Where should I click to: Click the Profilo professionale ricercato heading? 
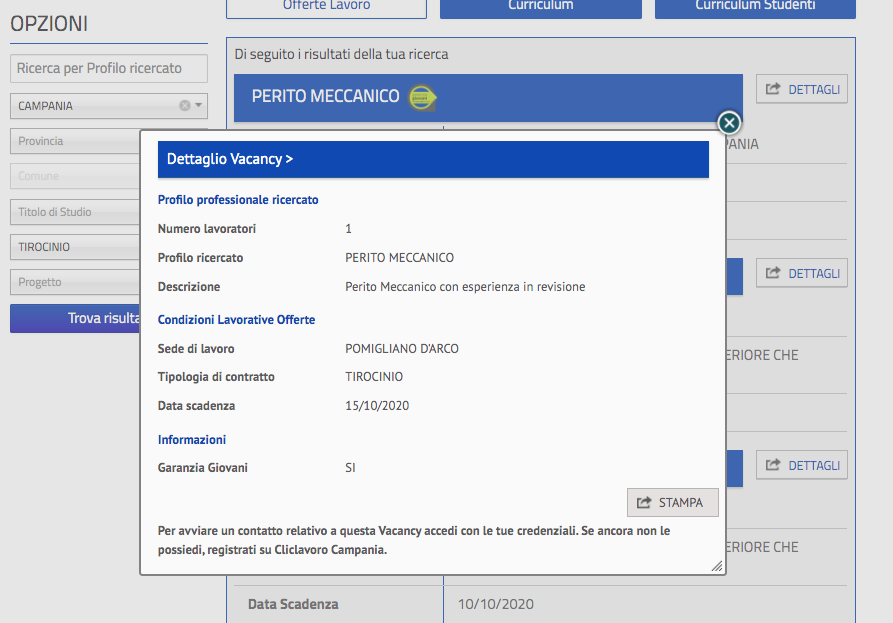coord(238,200)
